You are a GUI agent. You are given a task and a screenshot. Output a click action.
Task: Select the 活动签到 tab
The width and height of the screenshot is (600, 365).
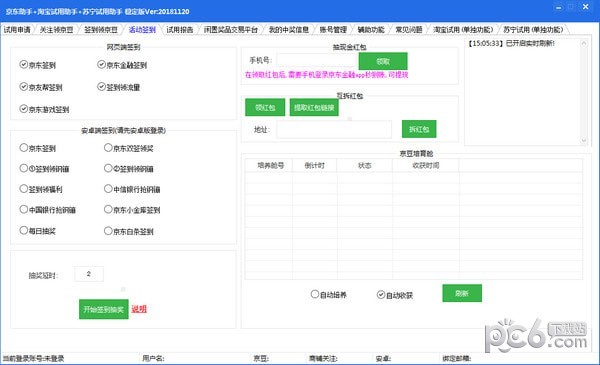click(142, 29)
